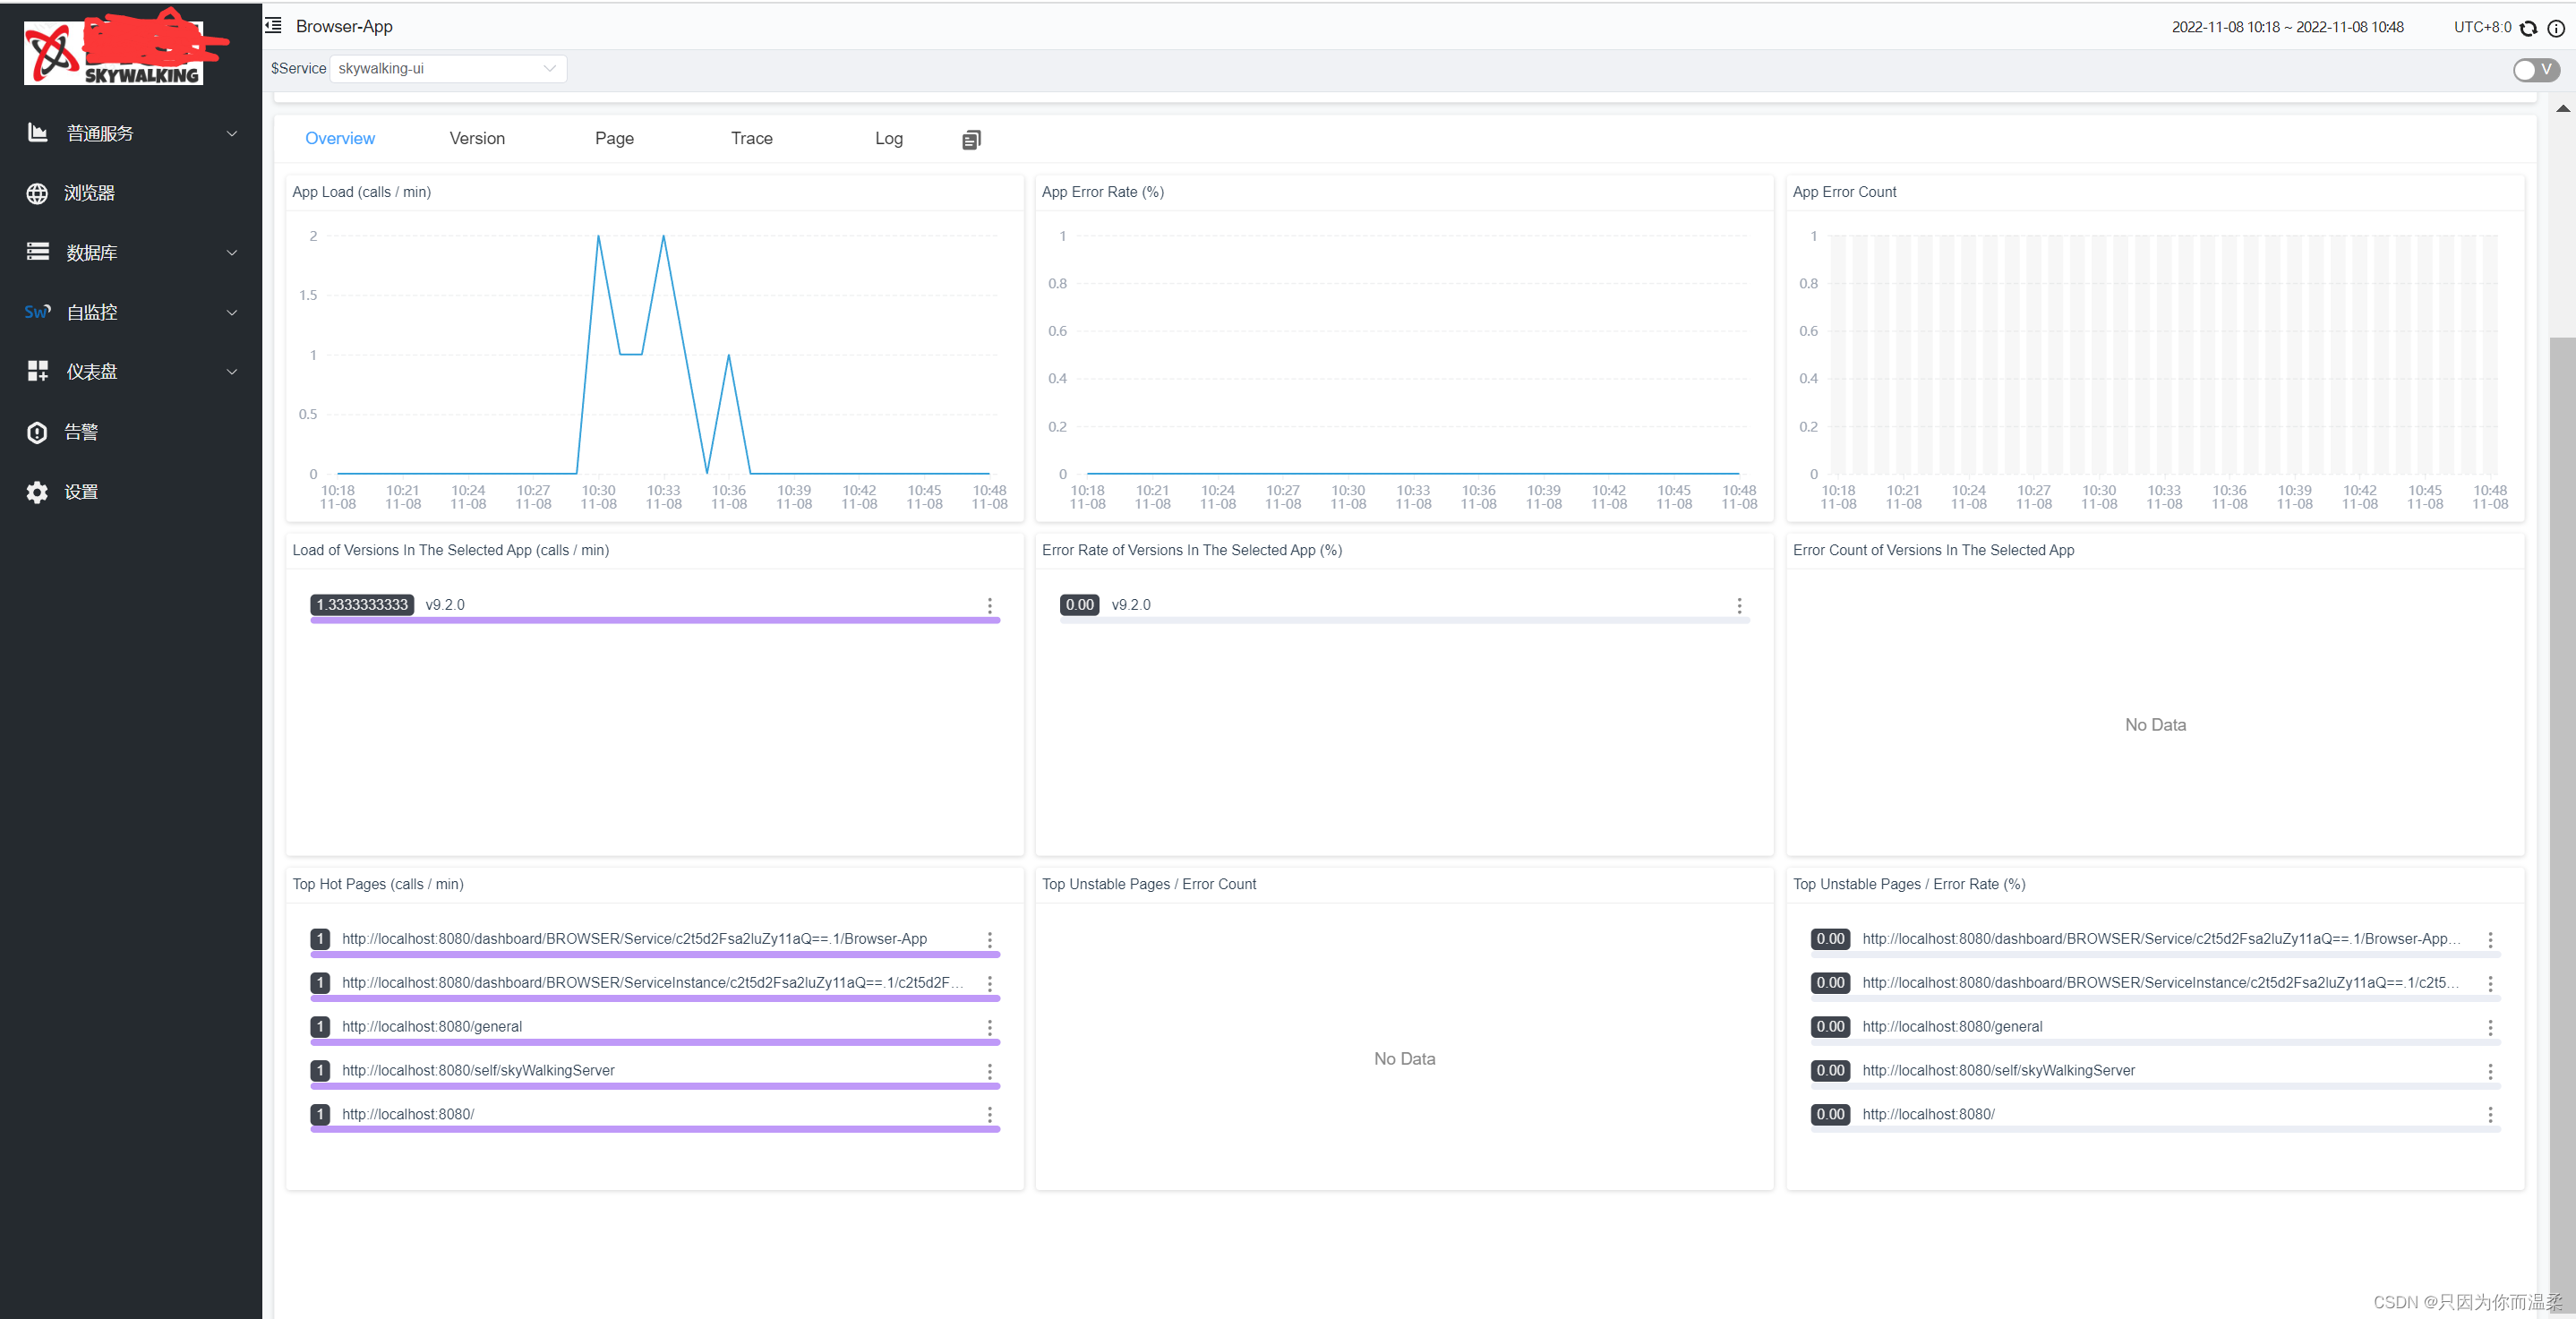Open three-dot menu for v9.2.0 load row
2576x1319 pixels.
tap(989, 606)
